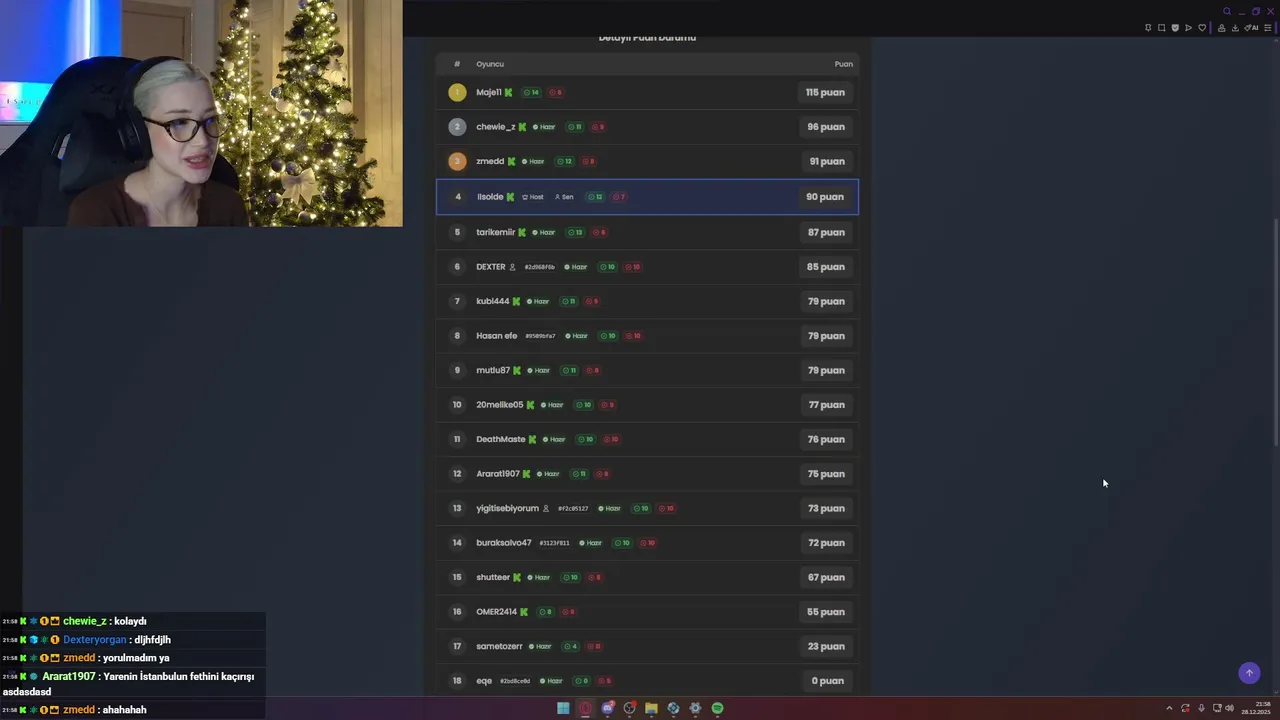Open the easy setup sliders icon

(1268, 28)
